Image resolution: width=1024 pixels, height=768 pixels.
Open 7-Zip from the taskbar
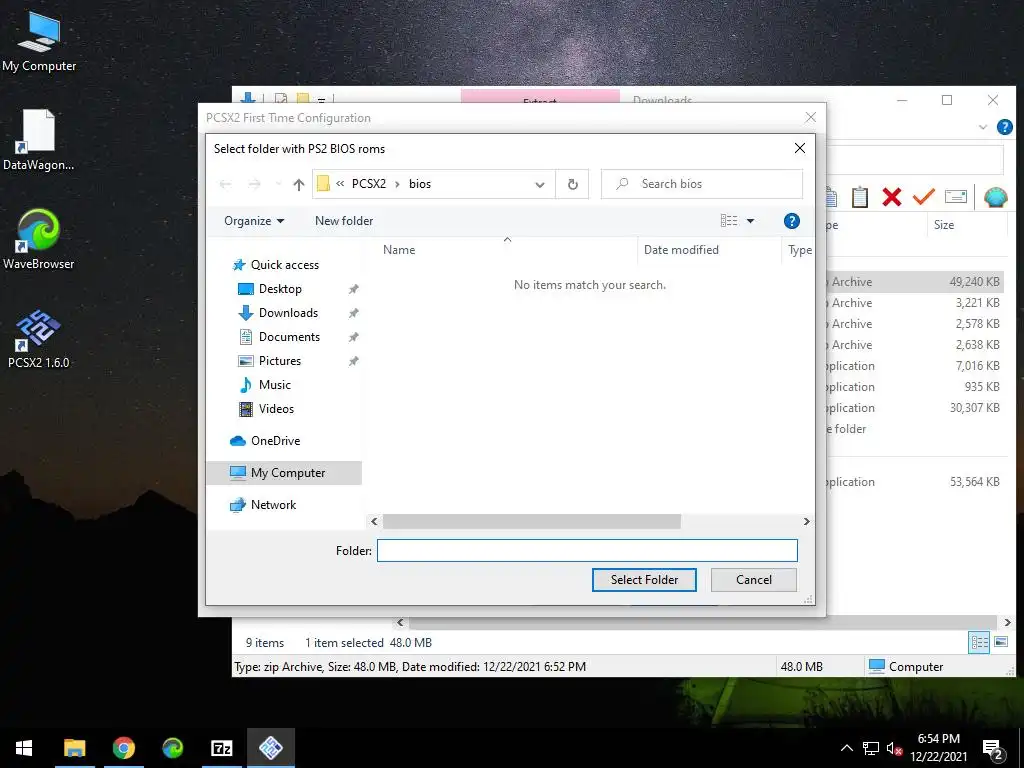coord(221,748)
